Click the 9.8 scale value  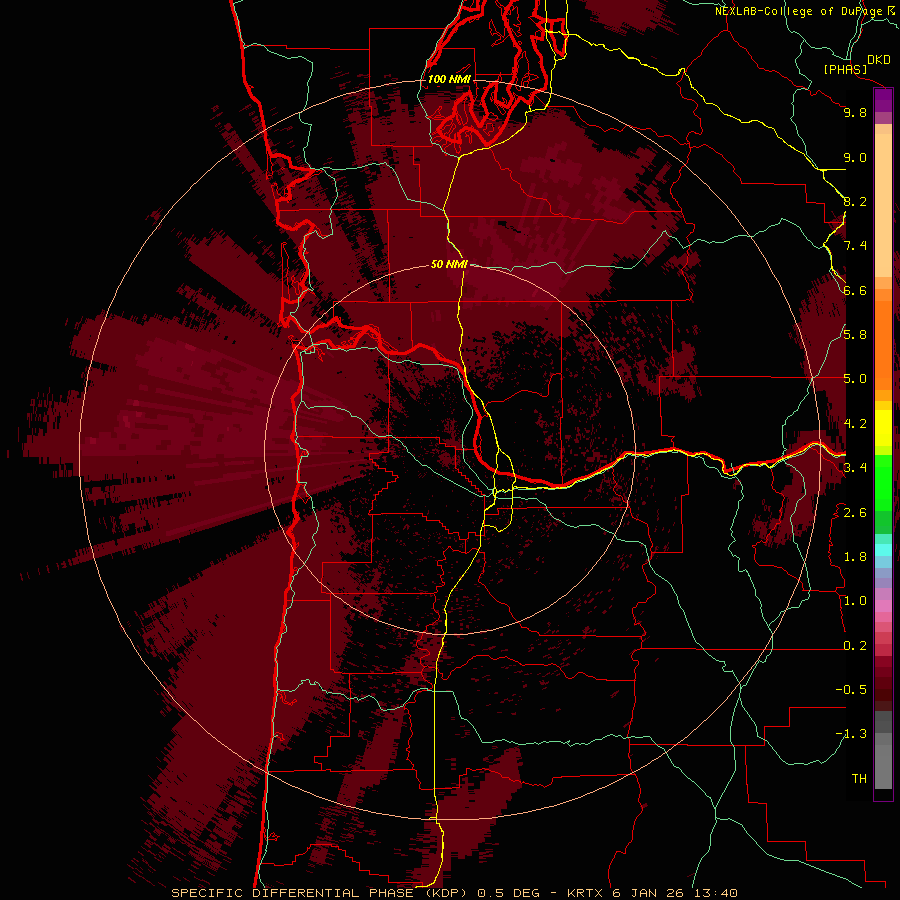(855, 113)
